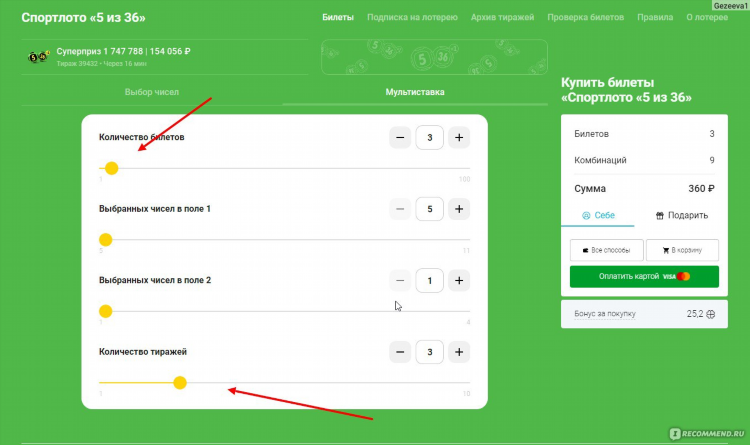Image resolution: width=750 pixels, height=445 pixels.
Task: Click the wallet icon in Все способы
Action: (x=585, y=250)
